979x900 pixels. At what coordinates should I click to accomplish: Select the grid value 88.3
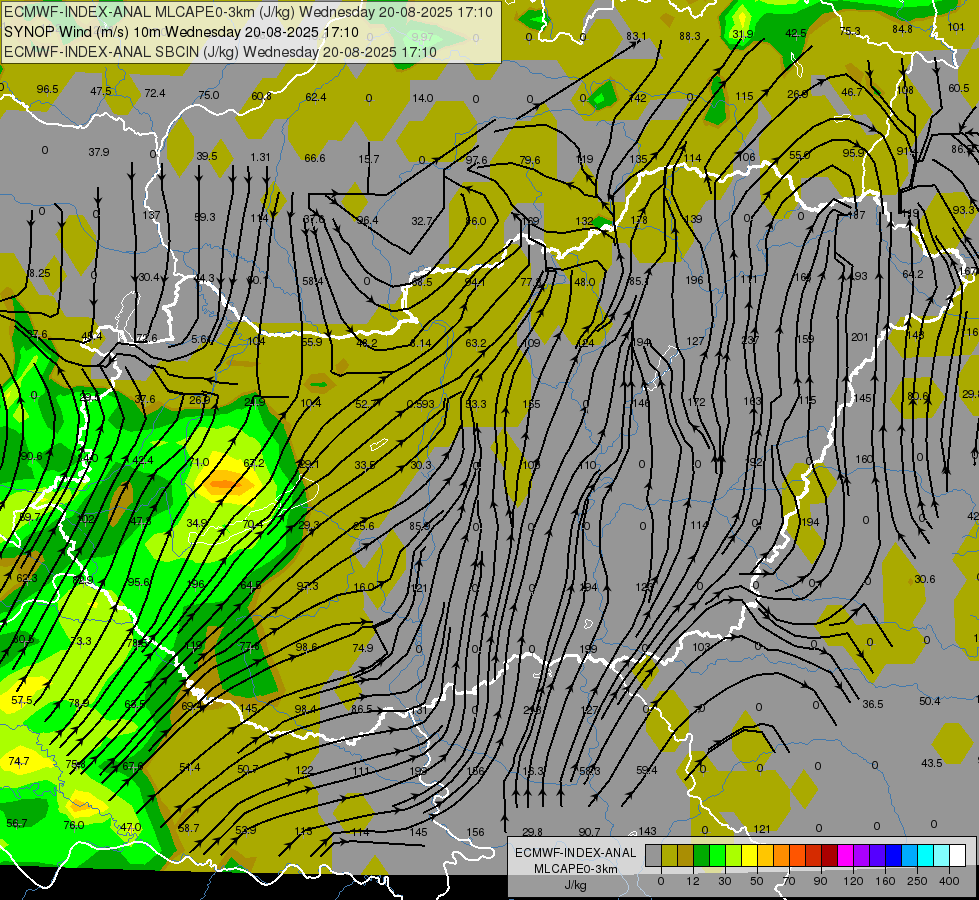point(690,36)
